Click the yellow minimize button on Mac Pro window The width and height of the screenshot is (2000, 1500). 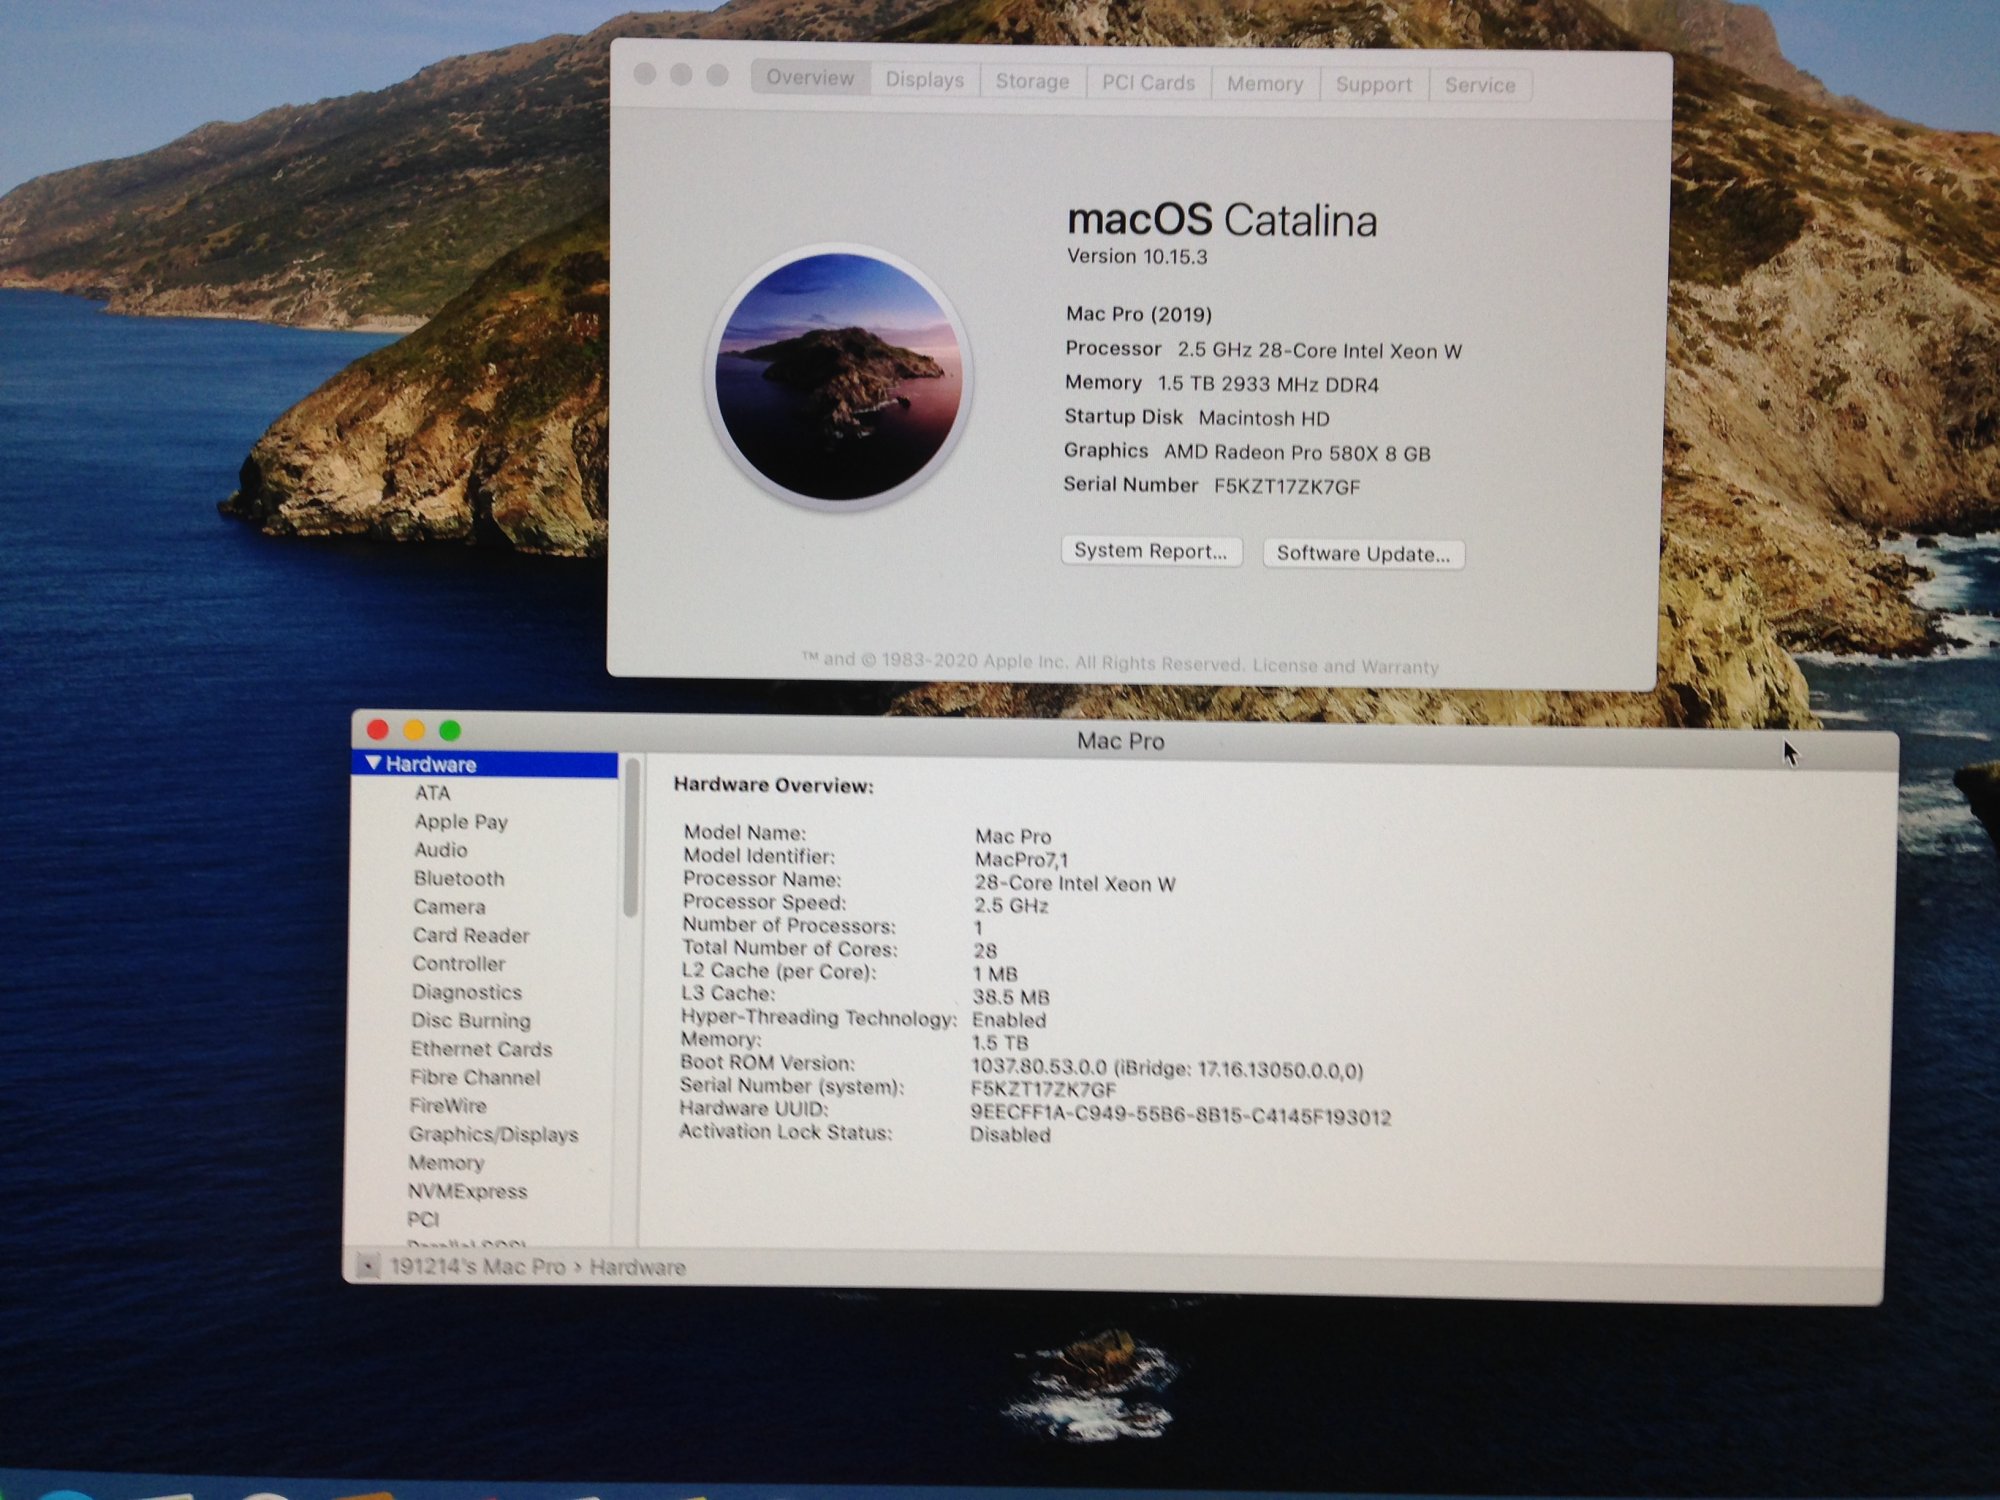click(x=414, y=730)
